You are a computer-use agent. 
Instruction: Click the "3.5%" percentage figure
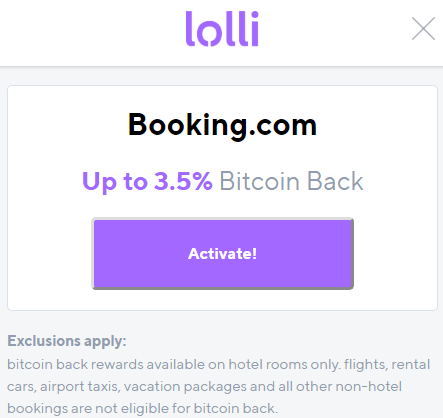183,181
